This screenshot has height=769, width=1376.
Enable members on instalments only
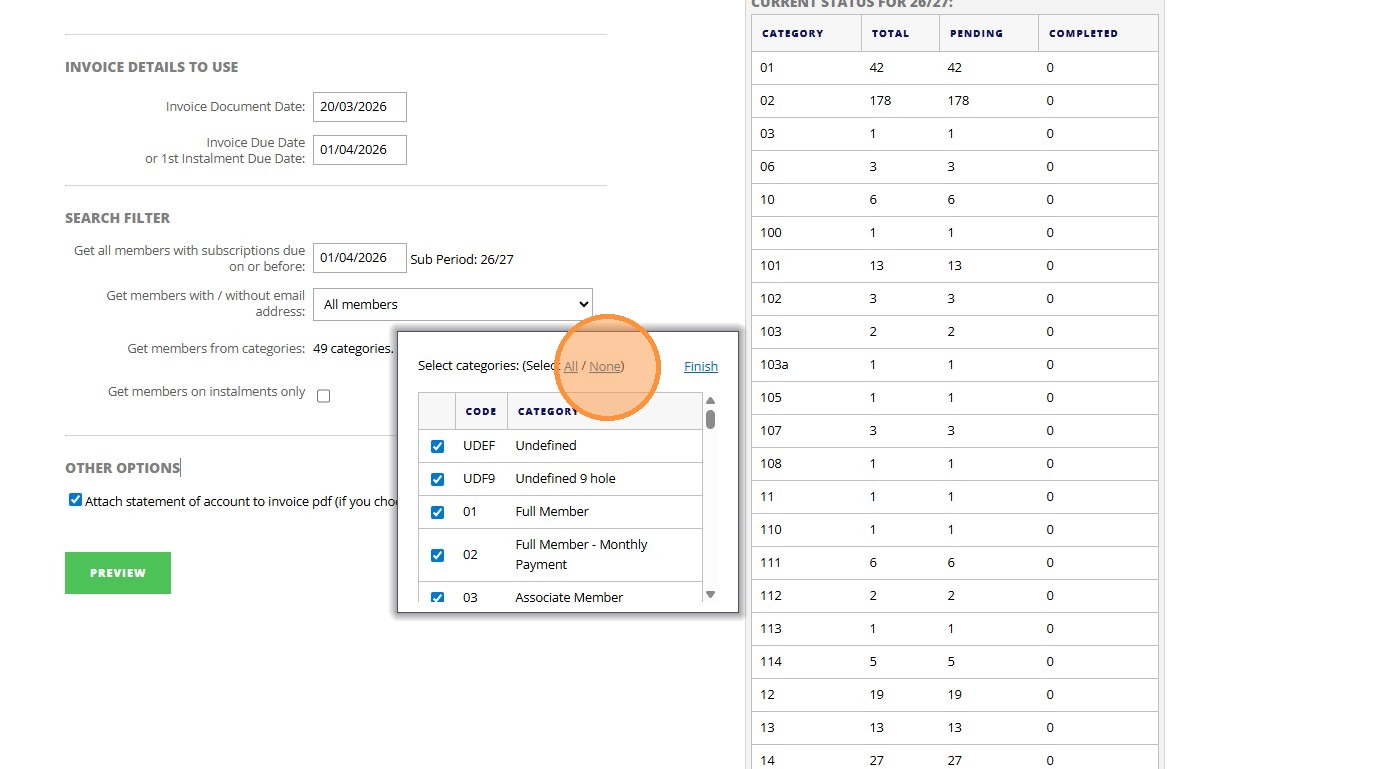coord(323,396)
